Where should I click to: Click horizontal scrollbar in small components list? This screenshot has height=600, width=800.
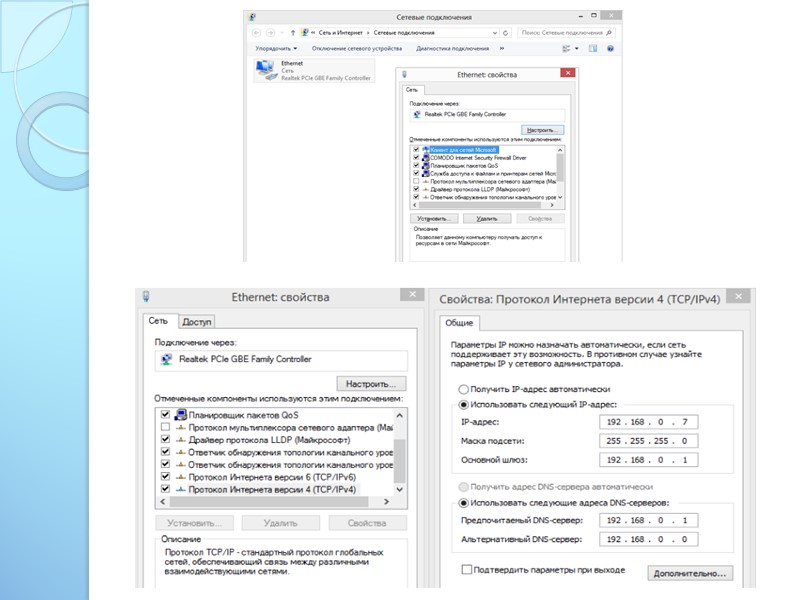pos(479,205)
